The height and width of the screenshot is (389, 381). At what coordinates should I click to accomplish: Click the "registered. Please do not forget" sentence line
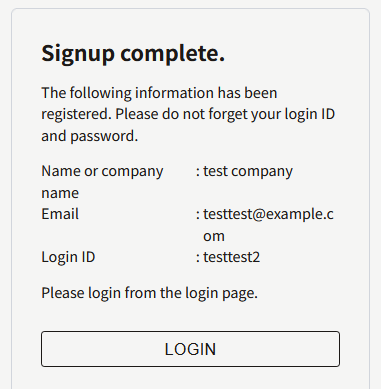tap(188, 114)
